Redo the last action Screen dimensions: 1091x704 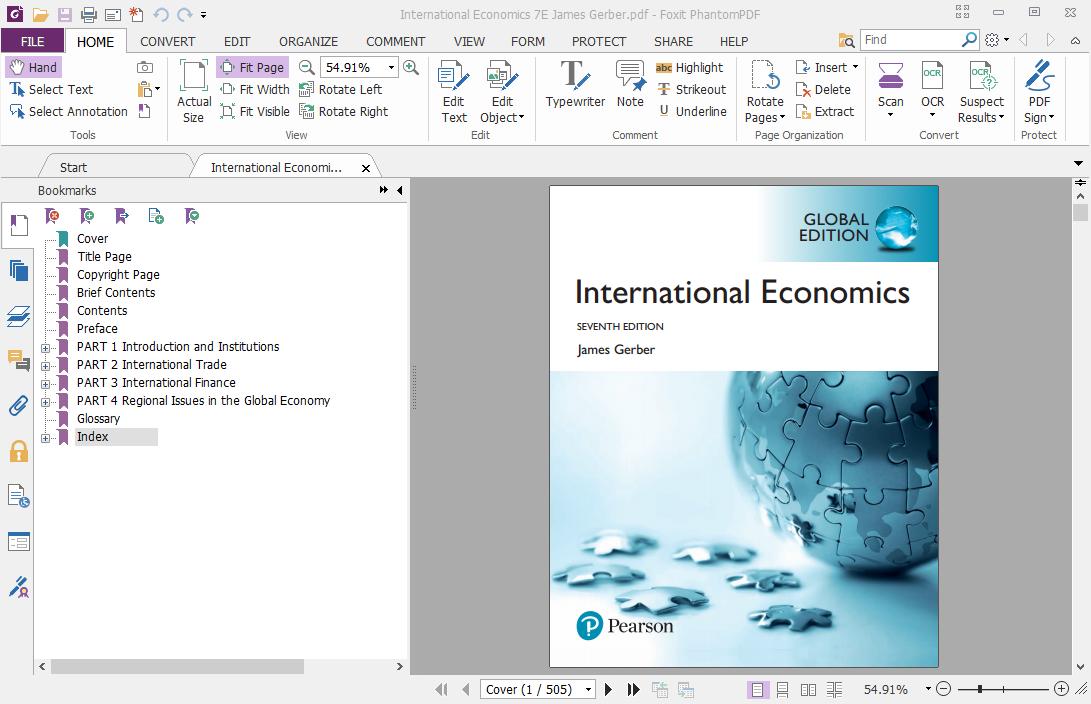(184, 14)
